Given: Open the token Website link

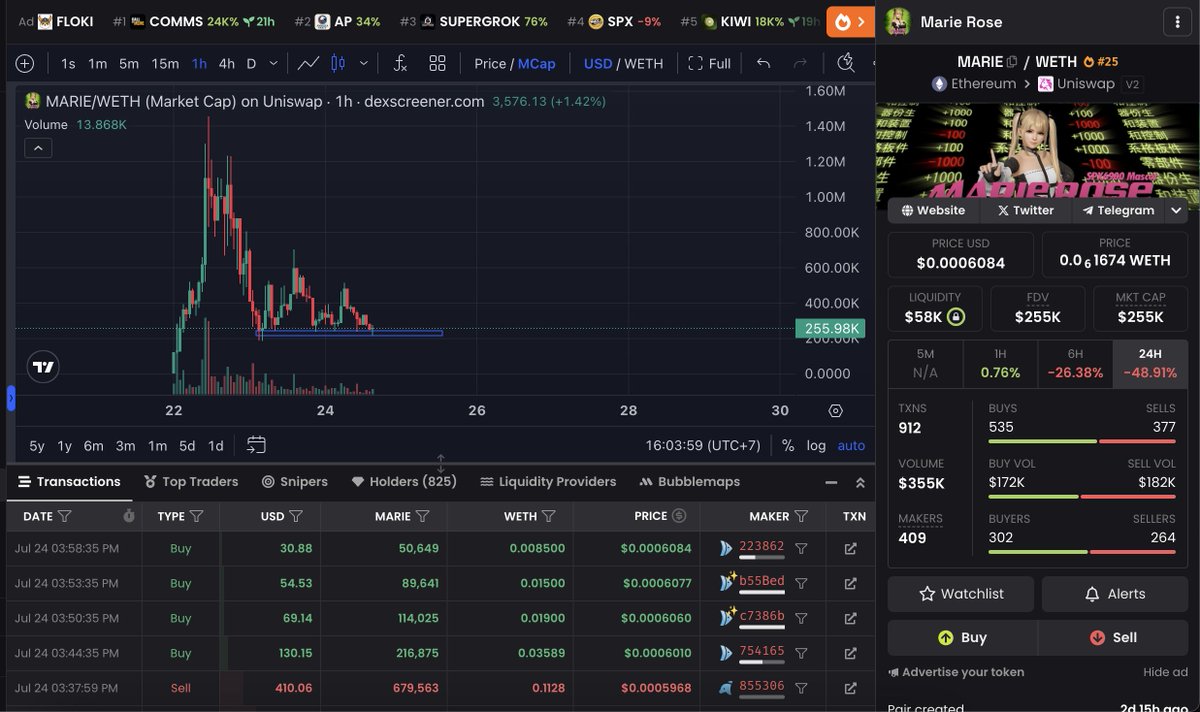Looking at the screenshot, I should coord(933,210).
